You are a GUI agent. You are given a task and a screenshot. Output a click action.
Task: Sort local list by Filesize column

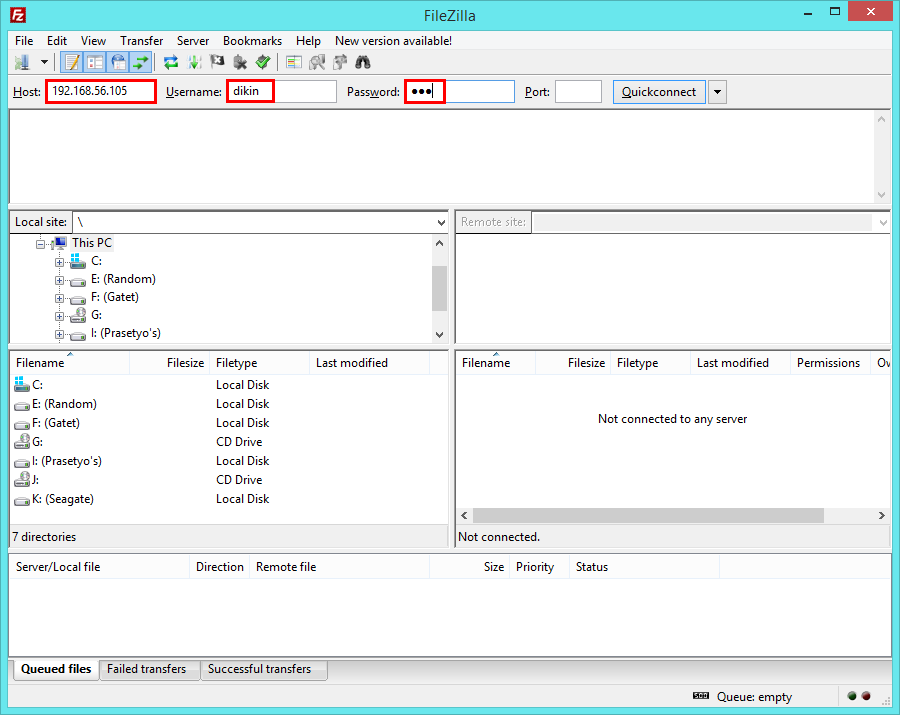click(x=170, y=363)
